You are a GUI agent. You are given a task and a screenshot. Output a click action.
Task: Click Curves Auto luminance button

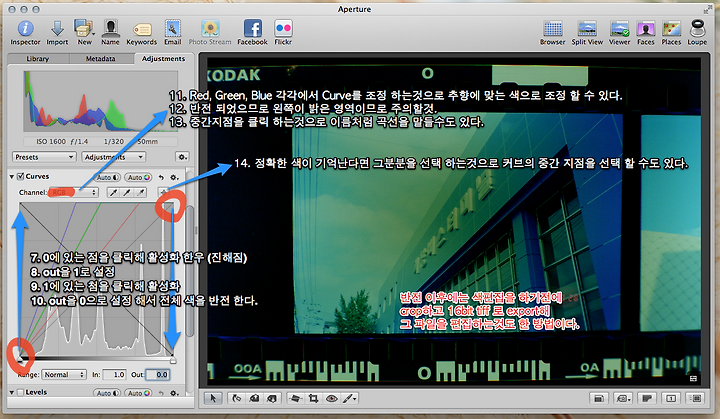107,177
